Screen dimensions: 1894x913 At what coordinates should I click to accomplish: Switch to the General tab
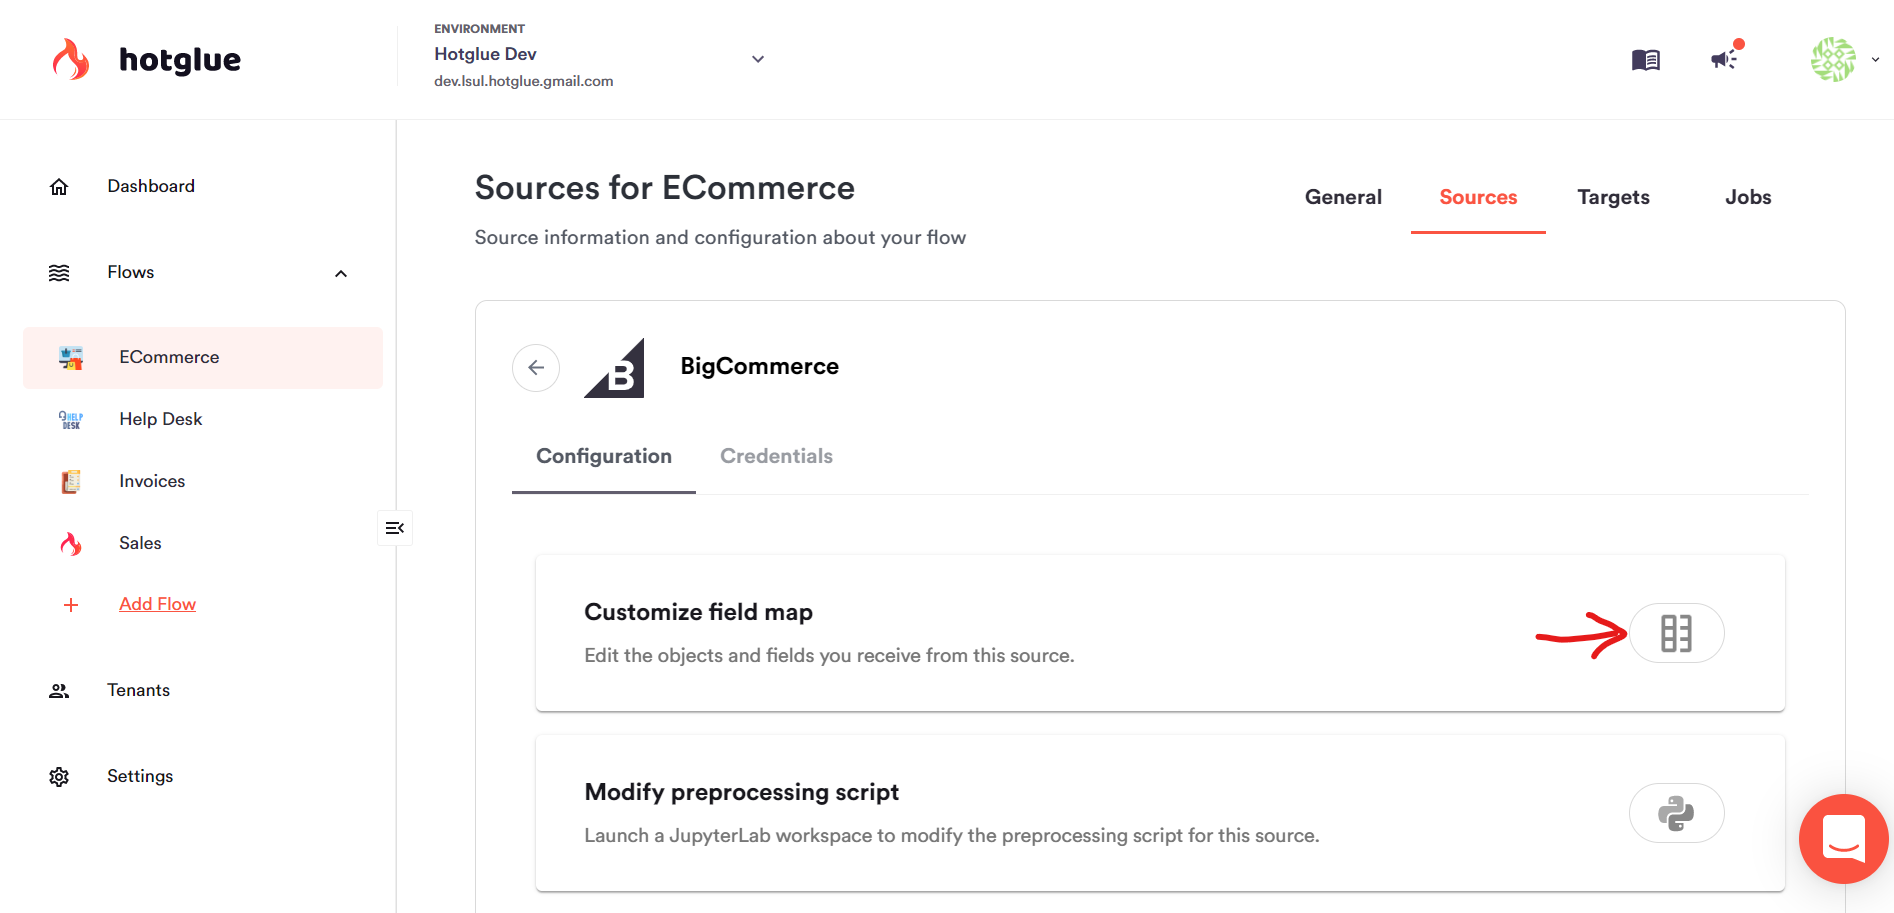[1343, 197]
